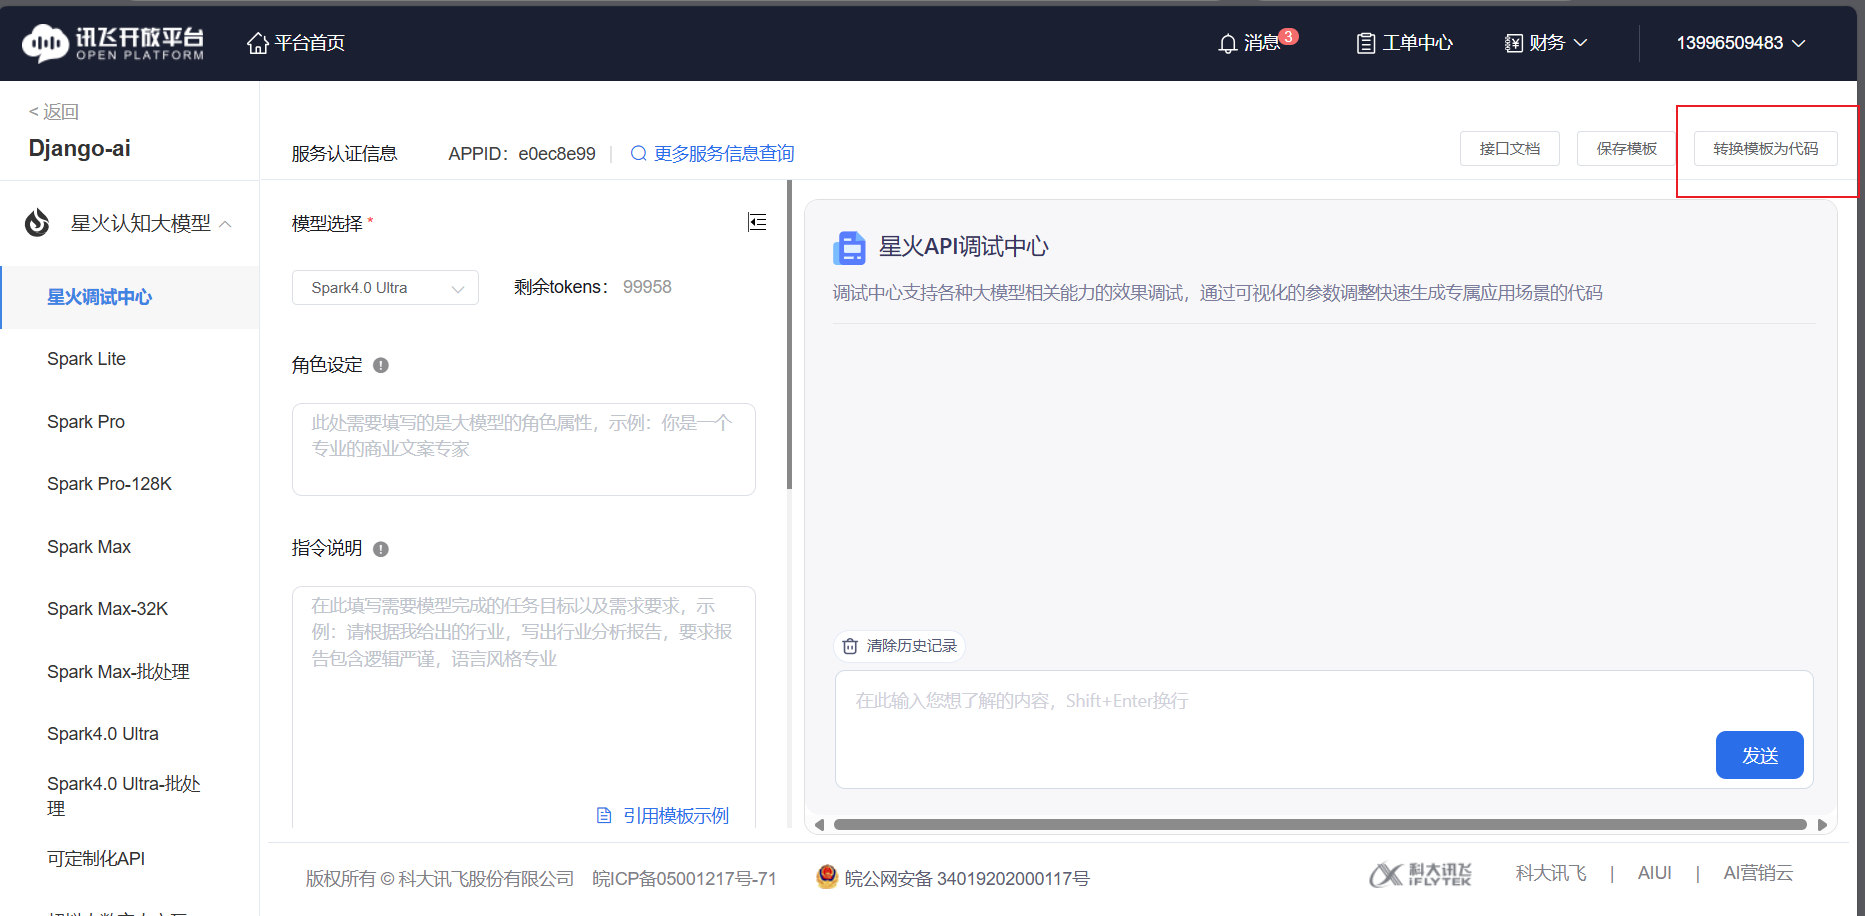Click the scrollbar right arrow

1822,825
